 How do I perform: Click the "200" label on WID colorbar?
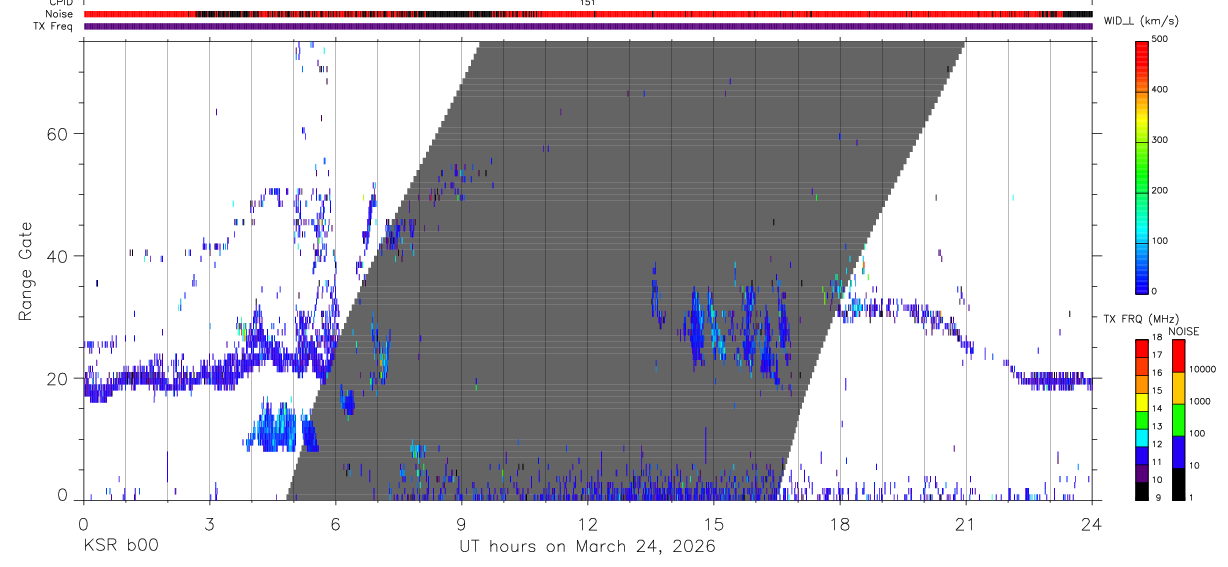[x=1160, y=190]
